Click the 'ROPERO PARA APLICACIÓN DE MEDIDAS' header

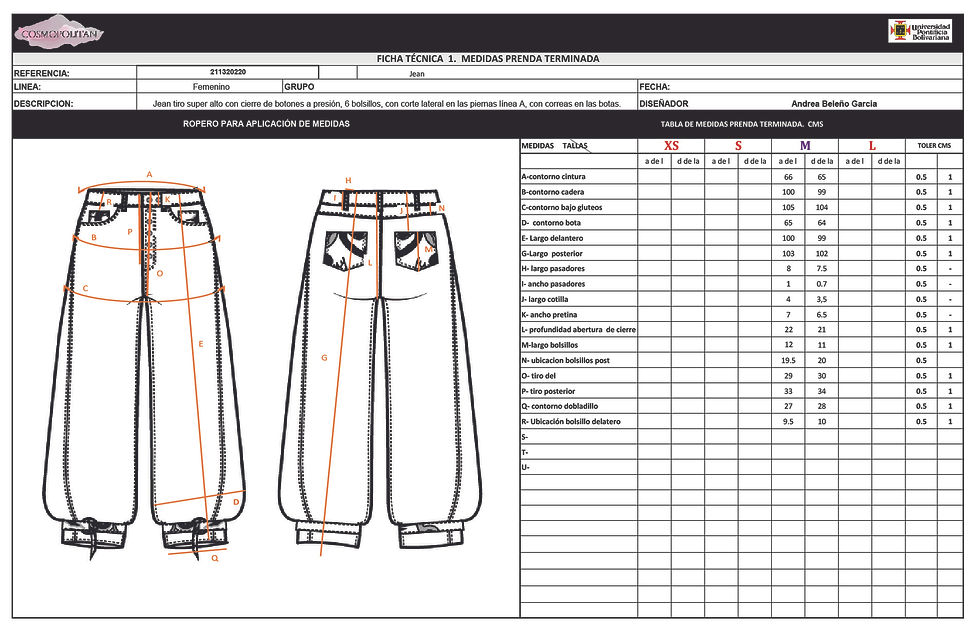tap(266, 124)
